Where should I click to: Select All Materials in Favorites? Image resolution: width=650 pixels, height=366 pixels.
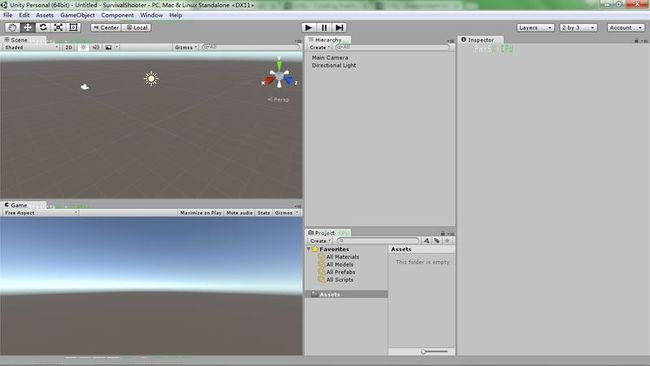pos(342,257)
